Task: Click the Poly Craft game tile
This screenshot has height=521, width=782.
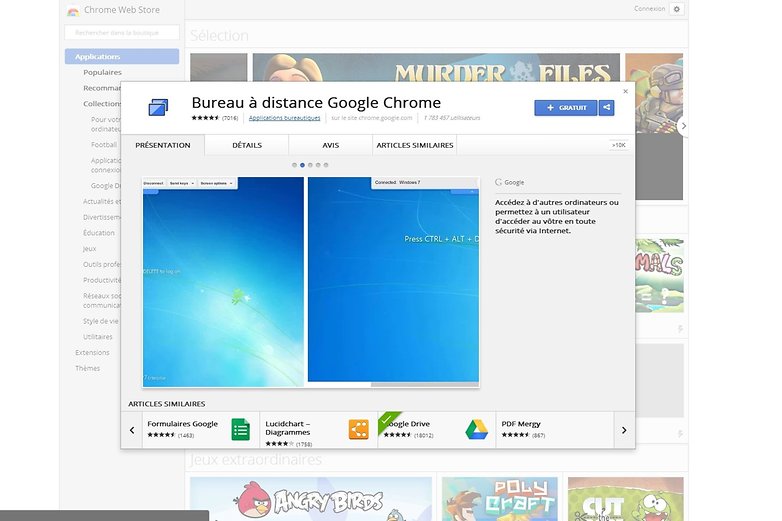Action: [x=500, y=499]
